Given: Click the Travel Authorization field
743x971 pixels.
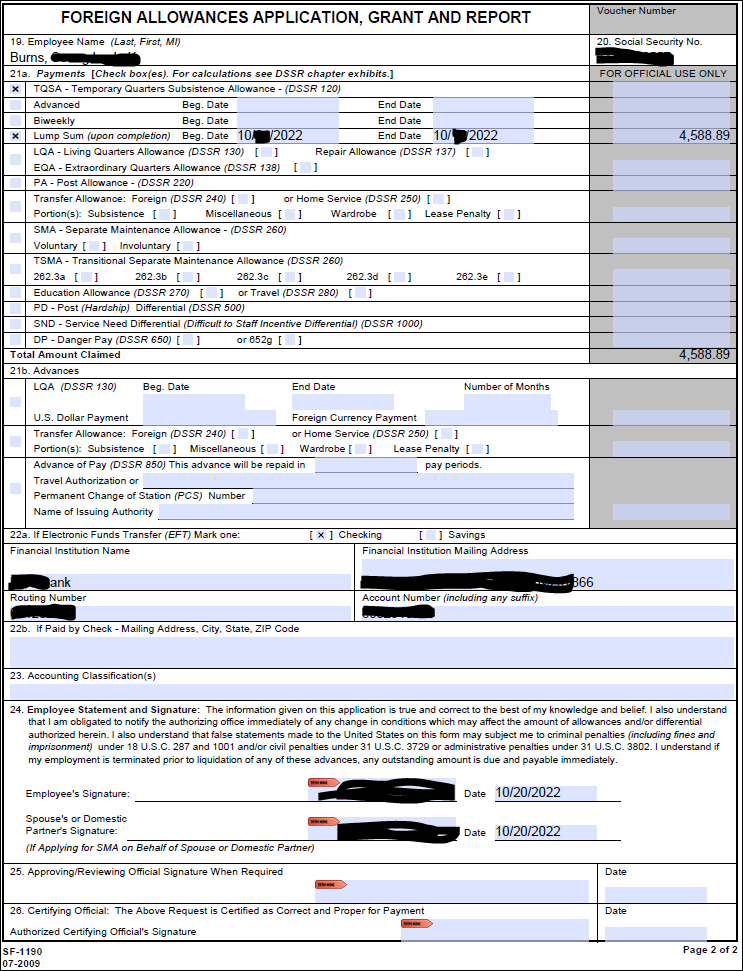Looking at the screenshot, I should pyautogui.click(x=358, y=481).
